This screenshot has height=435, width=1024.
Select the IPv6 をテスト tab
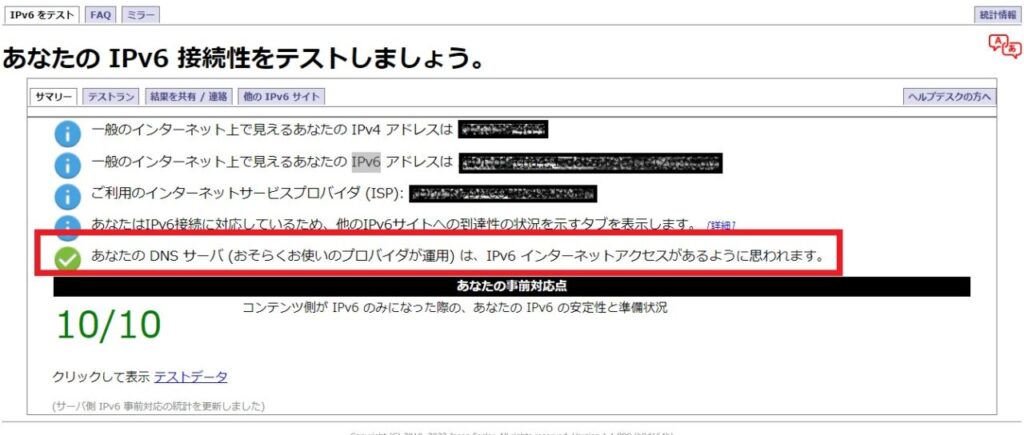click(41, 15)
